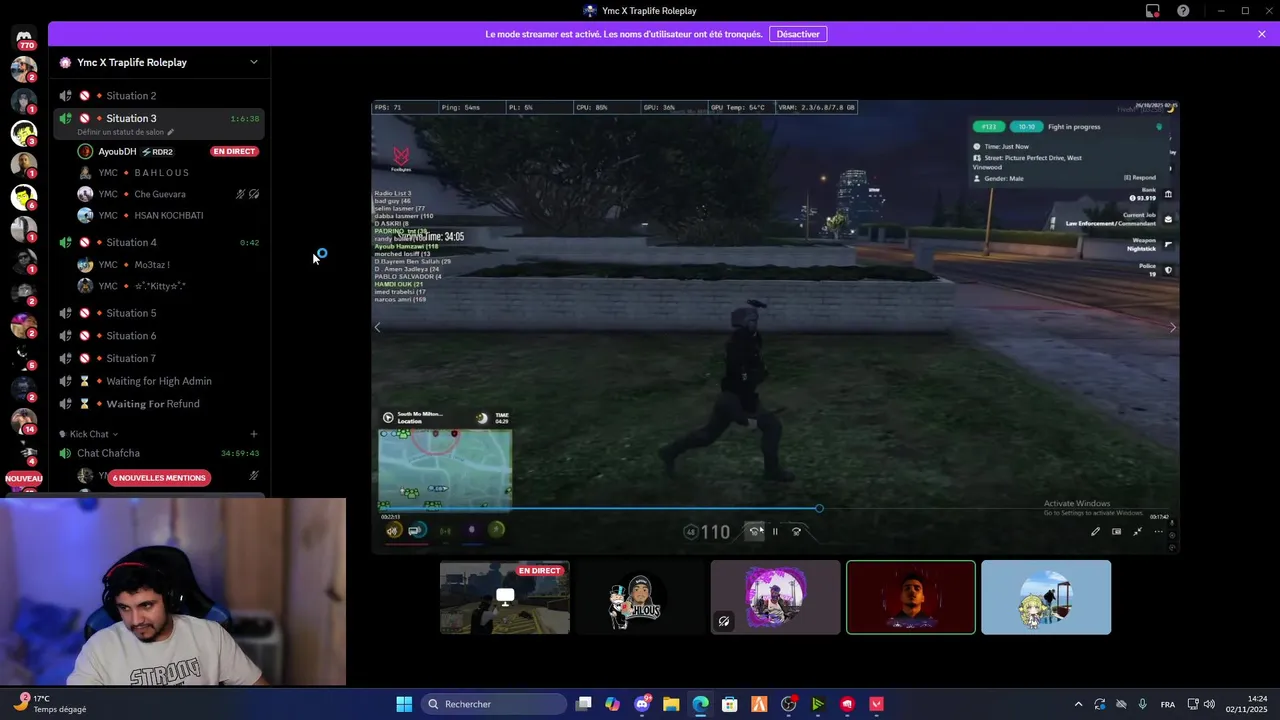Click pencil icon next to salon status
Image resolution: width=1280 pixels, height=720 pixels.
(170, 132)
